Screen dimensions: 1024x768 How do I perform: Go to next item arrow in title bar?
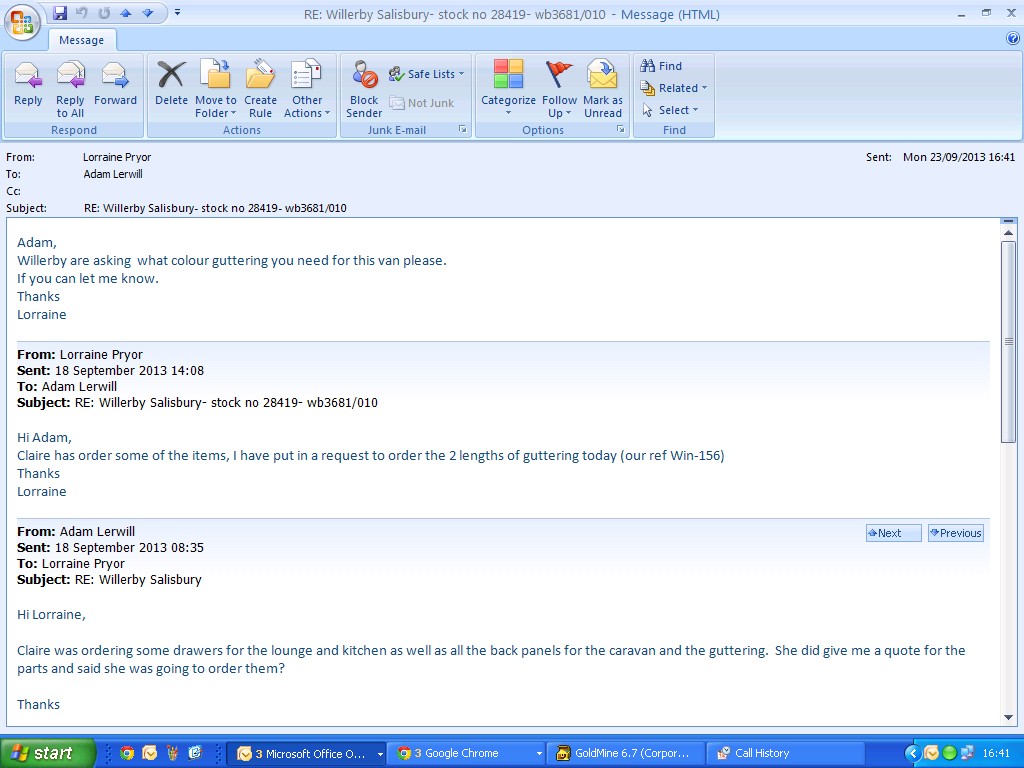click(148, 13)
